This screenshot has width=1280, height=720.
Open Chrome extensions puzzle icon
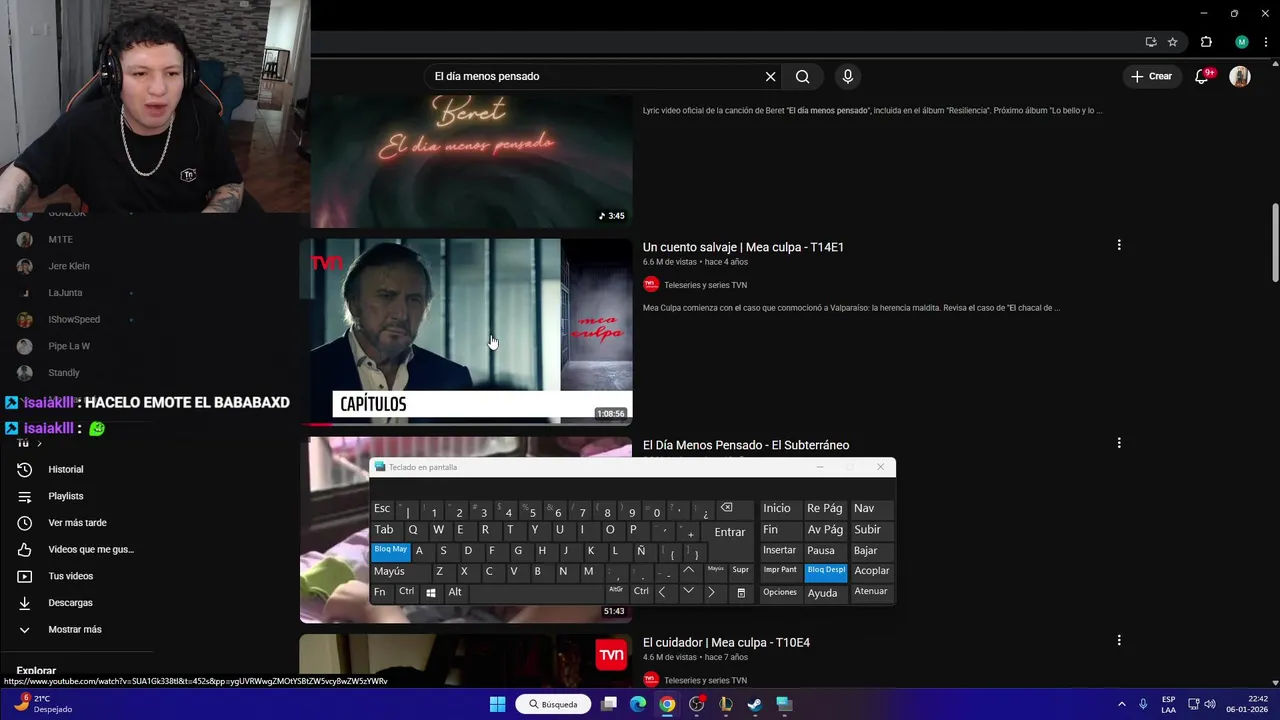[1206, 42]
